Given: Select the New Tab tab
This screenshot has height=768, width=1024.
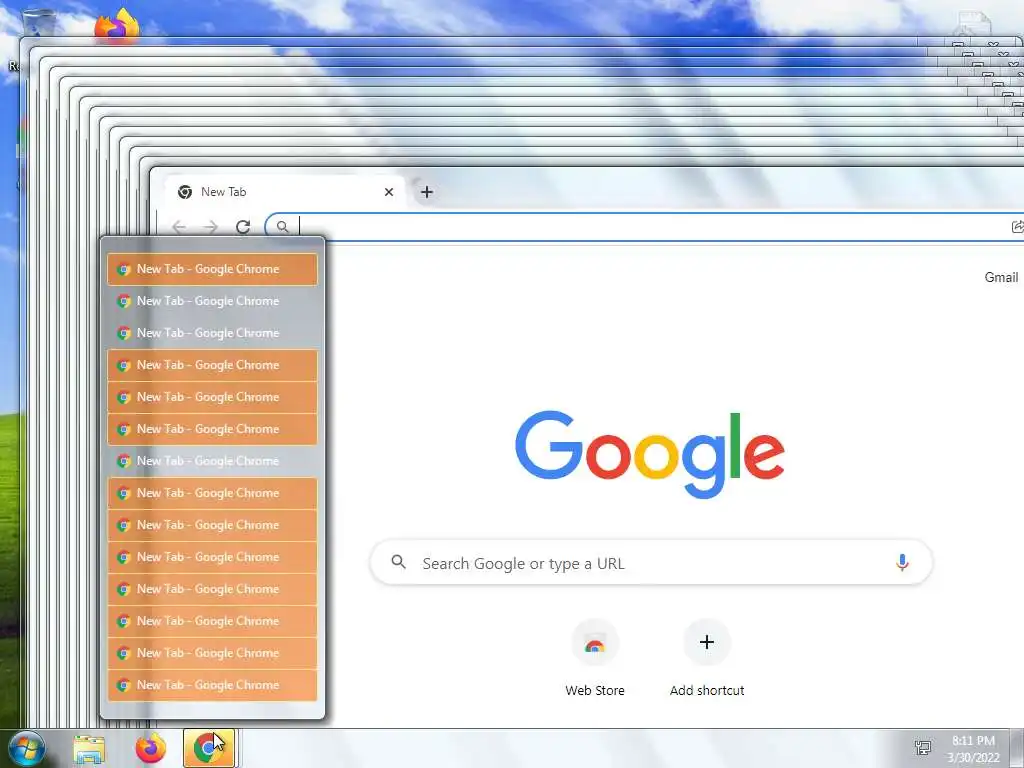Looking at the screenshot, I should tap(284, 192).
